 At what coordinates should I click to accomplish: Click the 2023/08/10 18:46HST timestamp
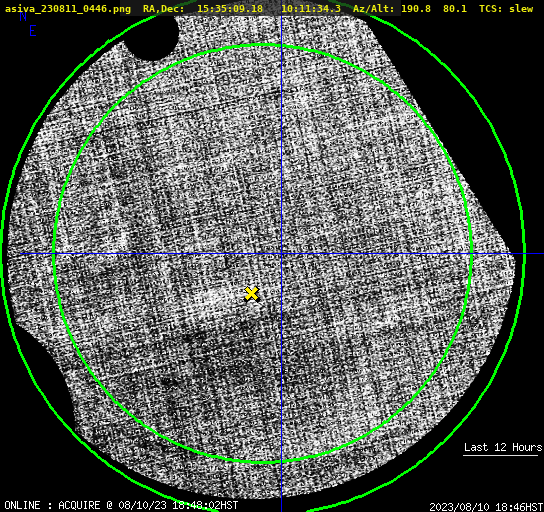pyautogui.click(x=486, y=507)
